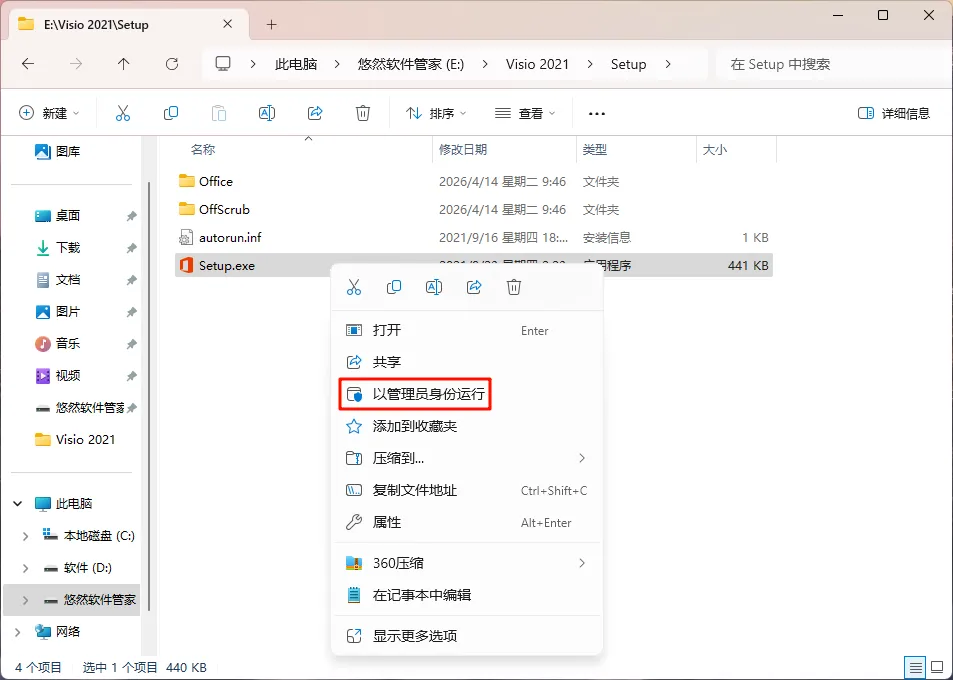Go forward with the right arrow

tap(76, 64)
